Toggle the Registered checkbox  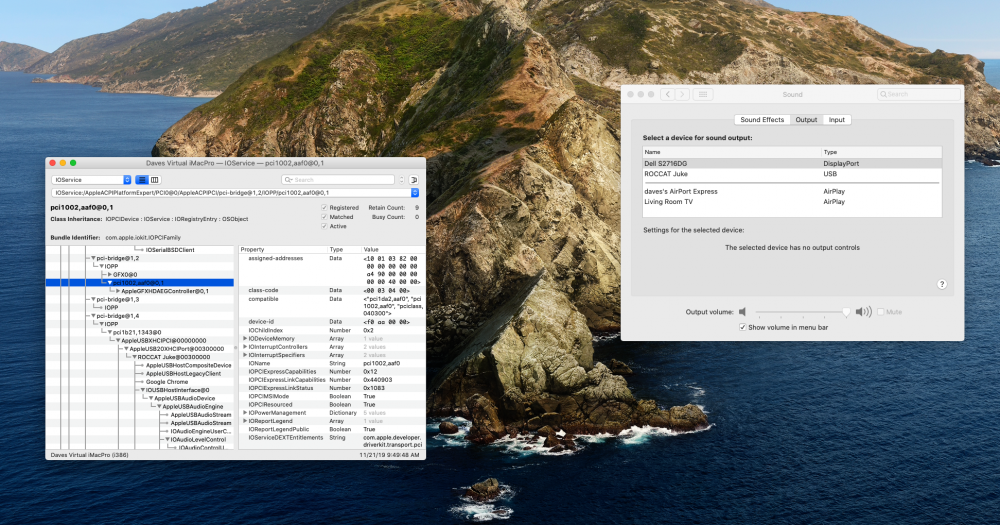click(x=324, y=207)
